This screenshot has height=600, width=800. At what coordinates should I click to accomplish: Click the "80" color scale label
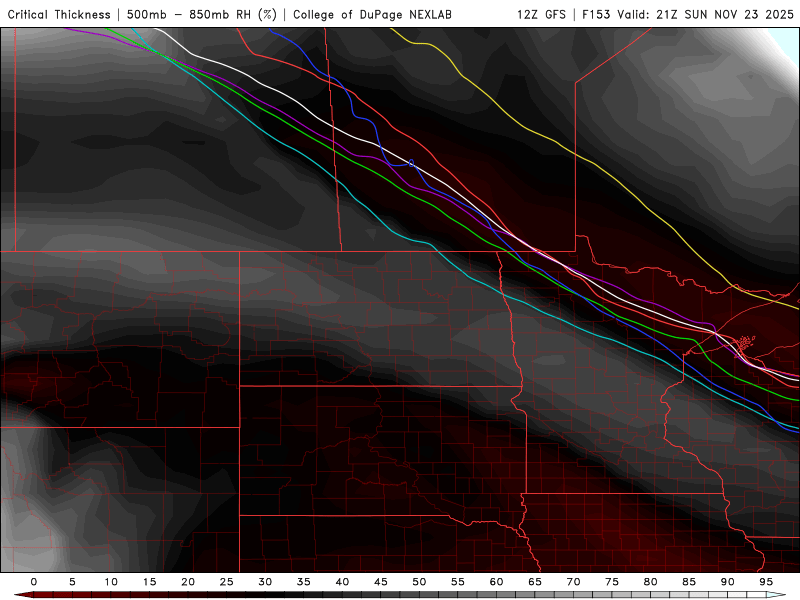click(x=651, y=582)
